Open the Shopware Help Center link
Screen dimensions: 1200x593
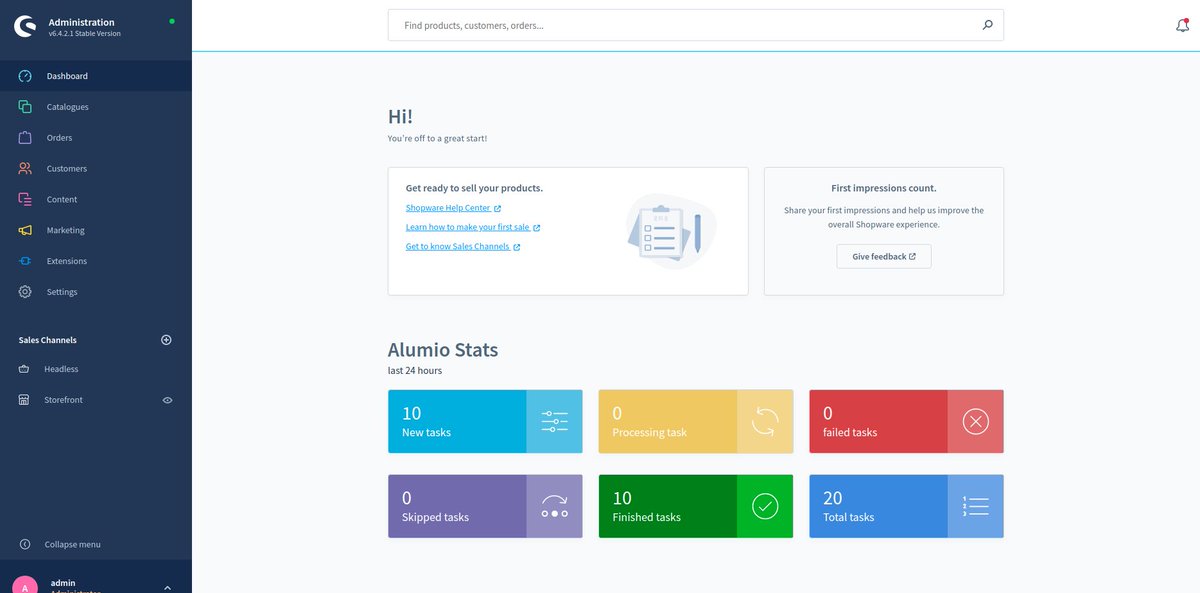point(453,208)
